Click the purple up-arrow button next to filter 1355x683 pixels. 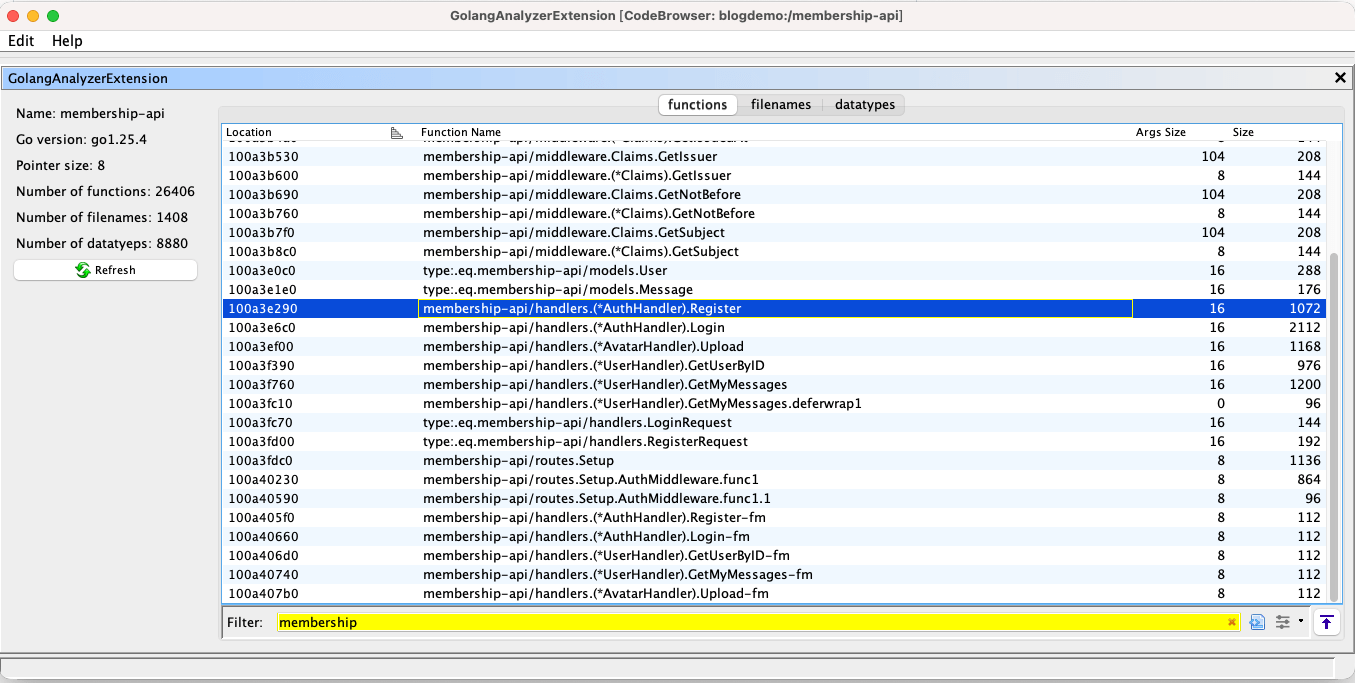(1326, 622)
